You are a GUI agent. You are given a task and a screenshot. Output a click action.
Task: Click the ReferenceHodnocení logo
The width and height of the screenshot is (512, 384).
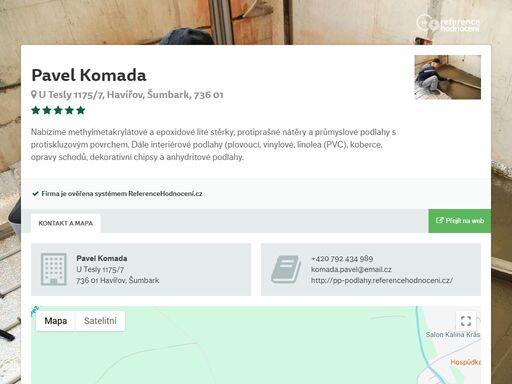point(448,23)
